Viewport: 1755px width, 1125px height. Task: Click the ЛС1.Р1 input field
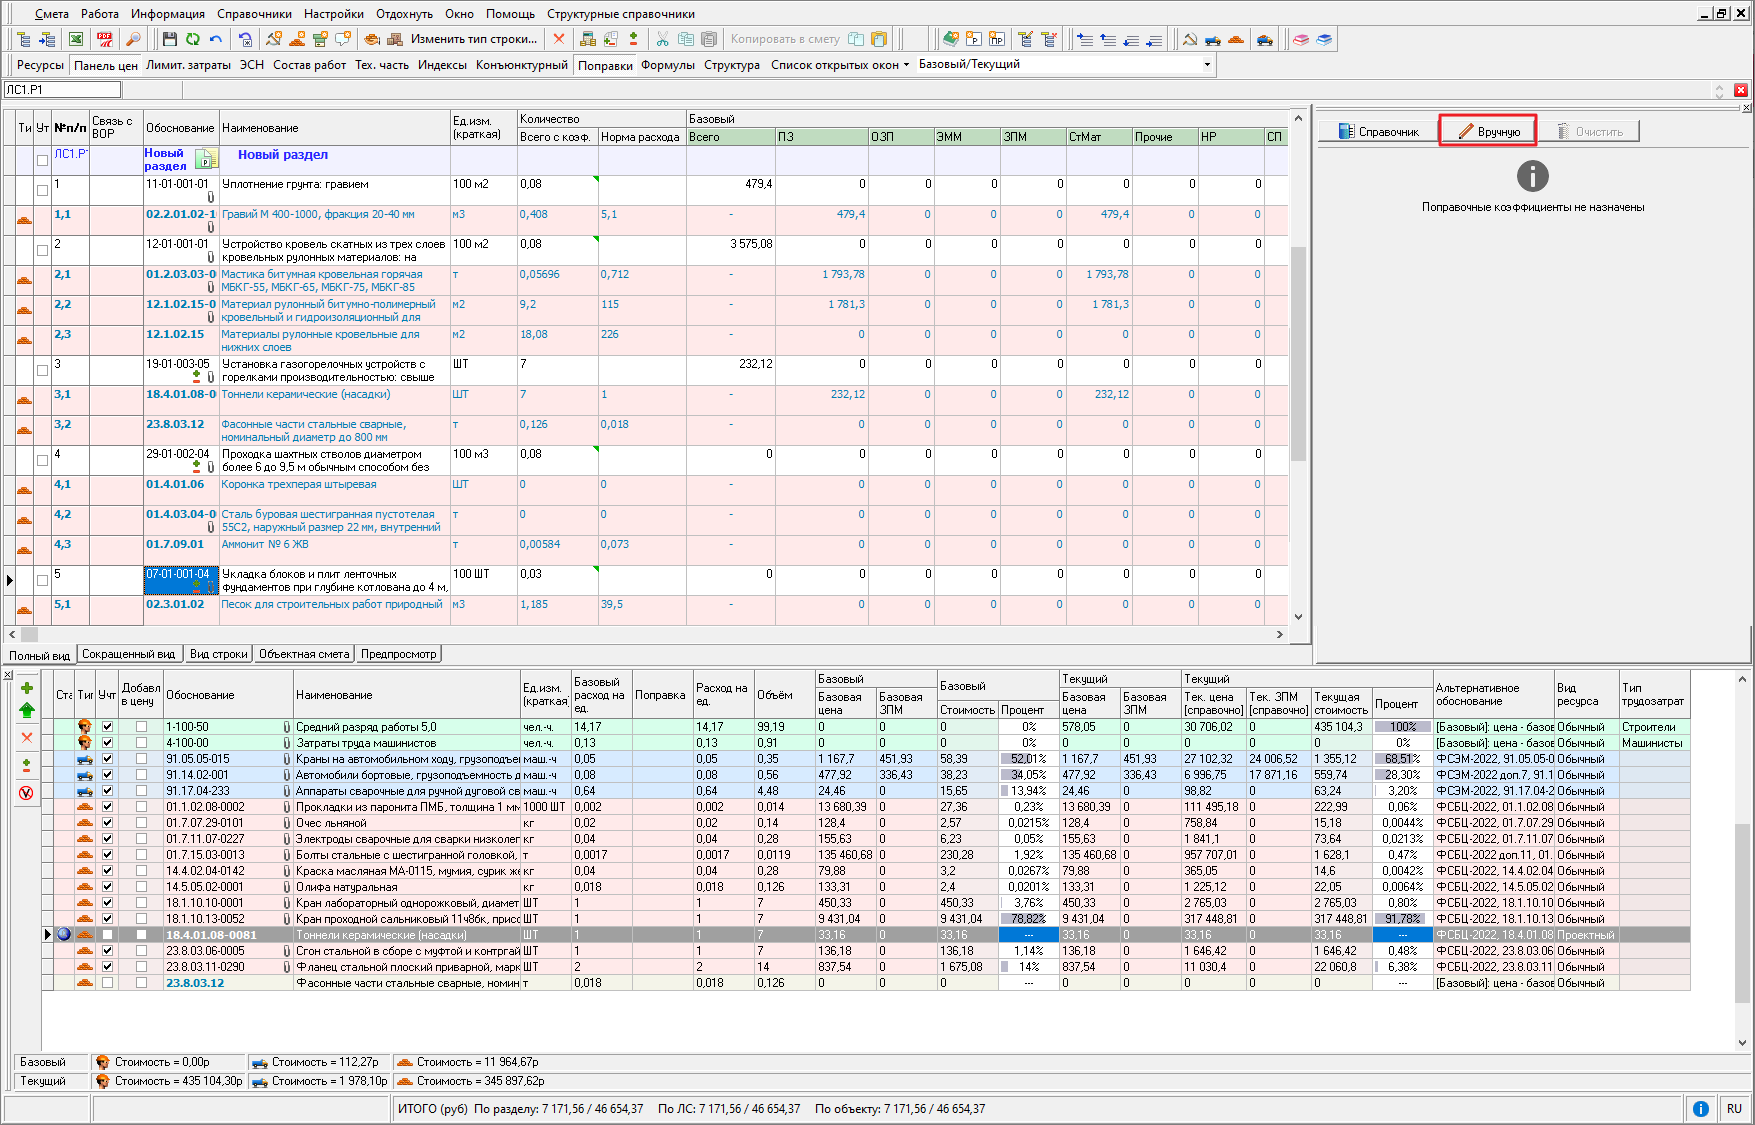(x=62, y=90)
